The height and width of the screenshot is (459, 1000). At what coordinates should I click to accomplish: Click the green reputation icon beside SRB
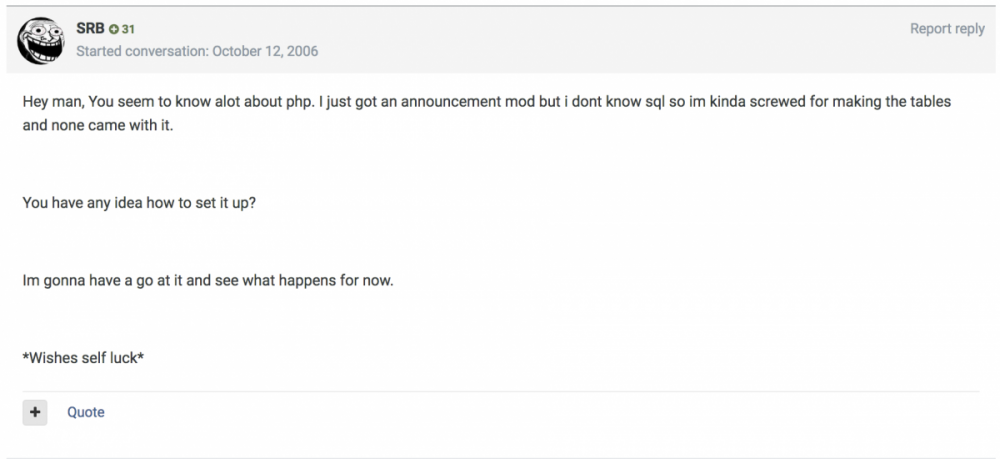[x=114, y=30]
